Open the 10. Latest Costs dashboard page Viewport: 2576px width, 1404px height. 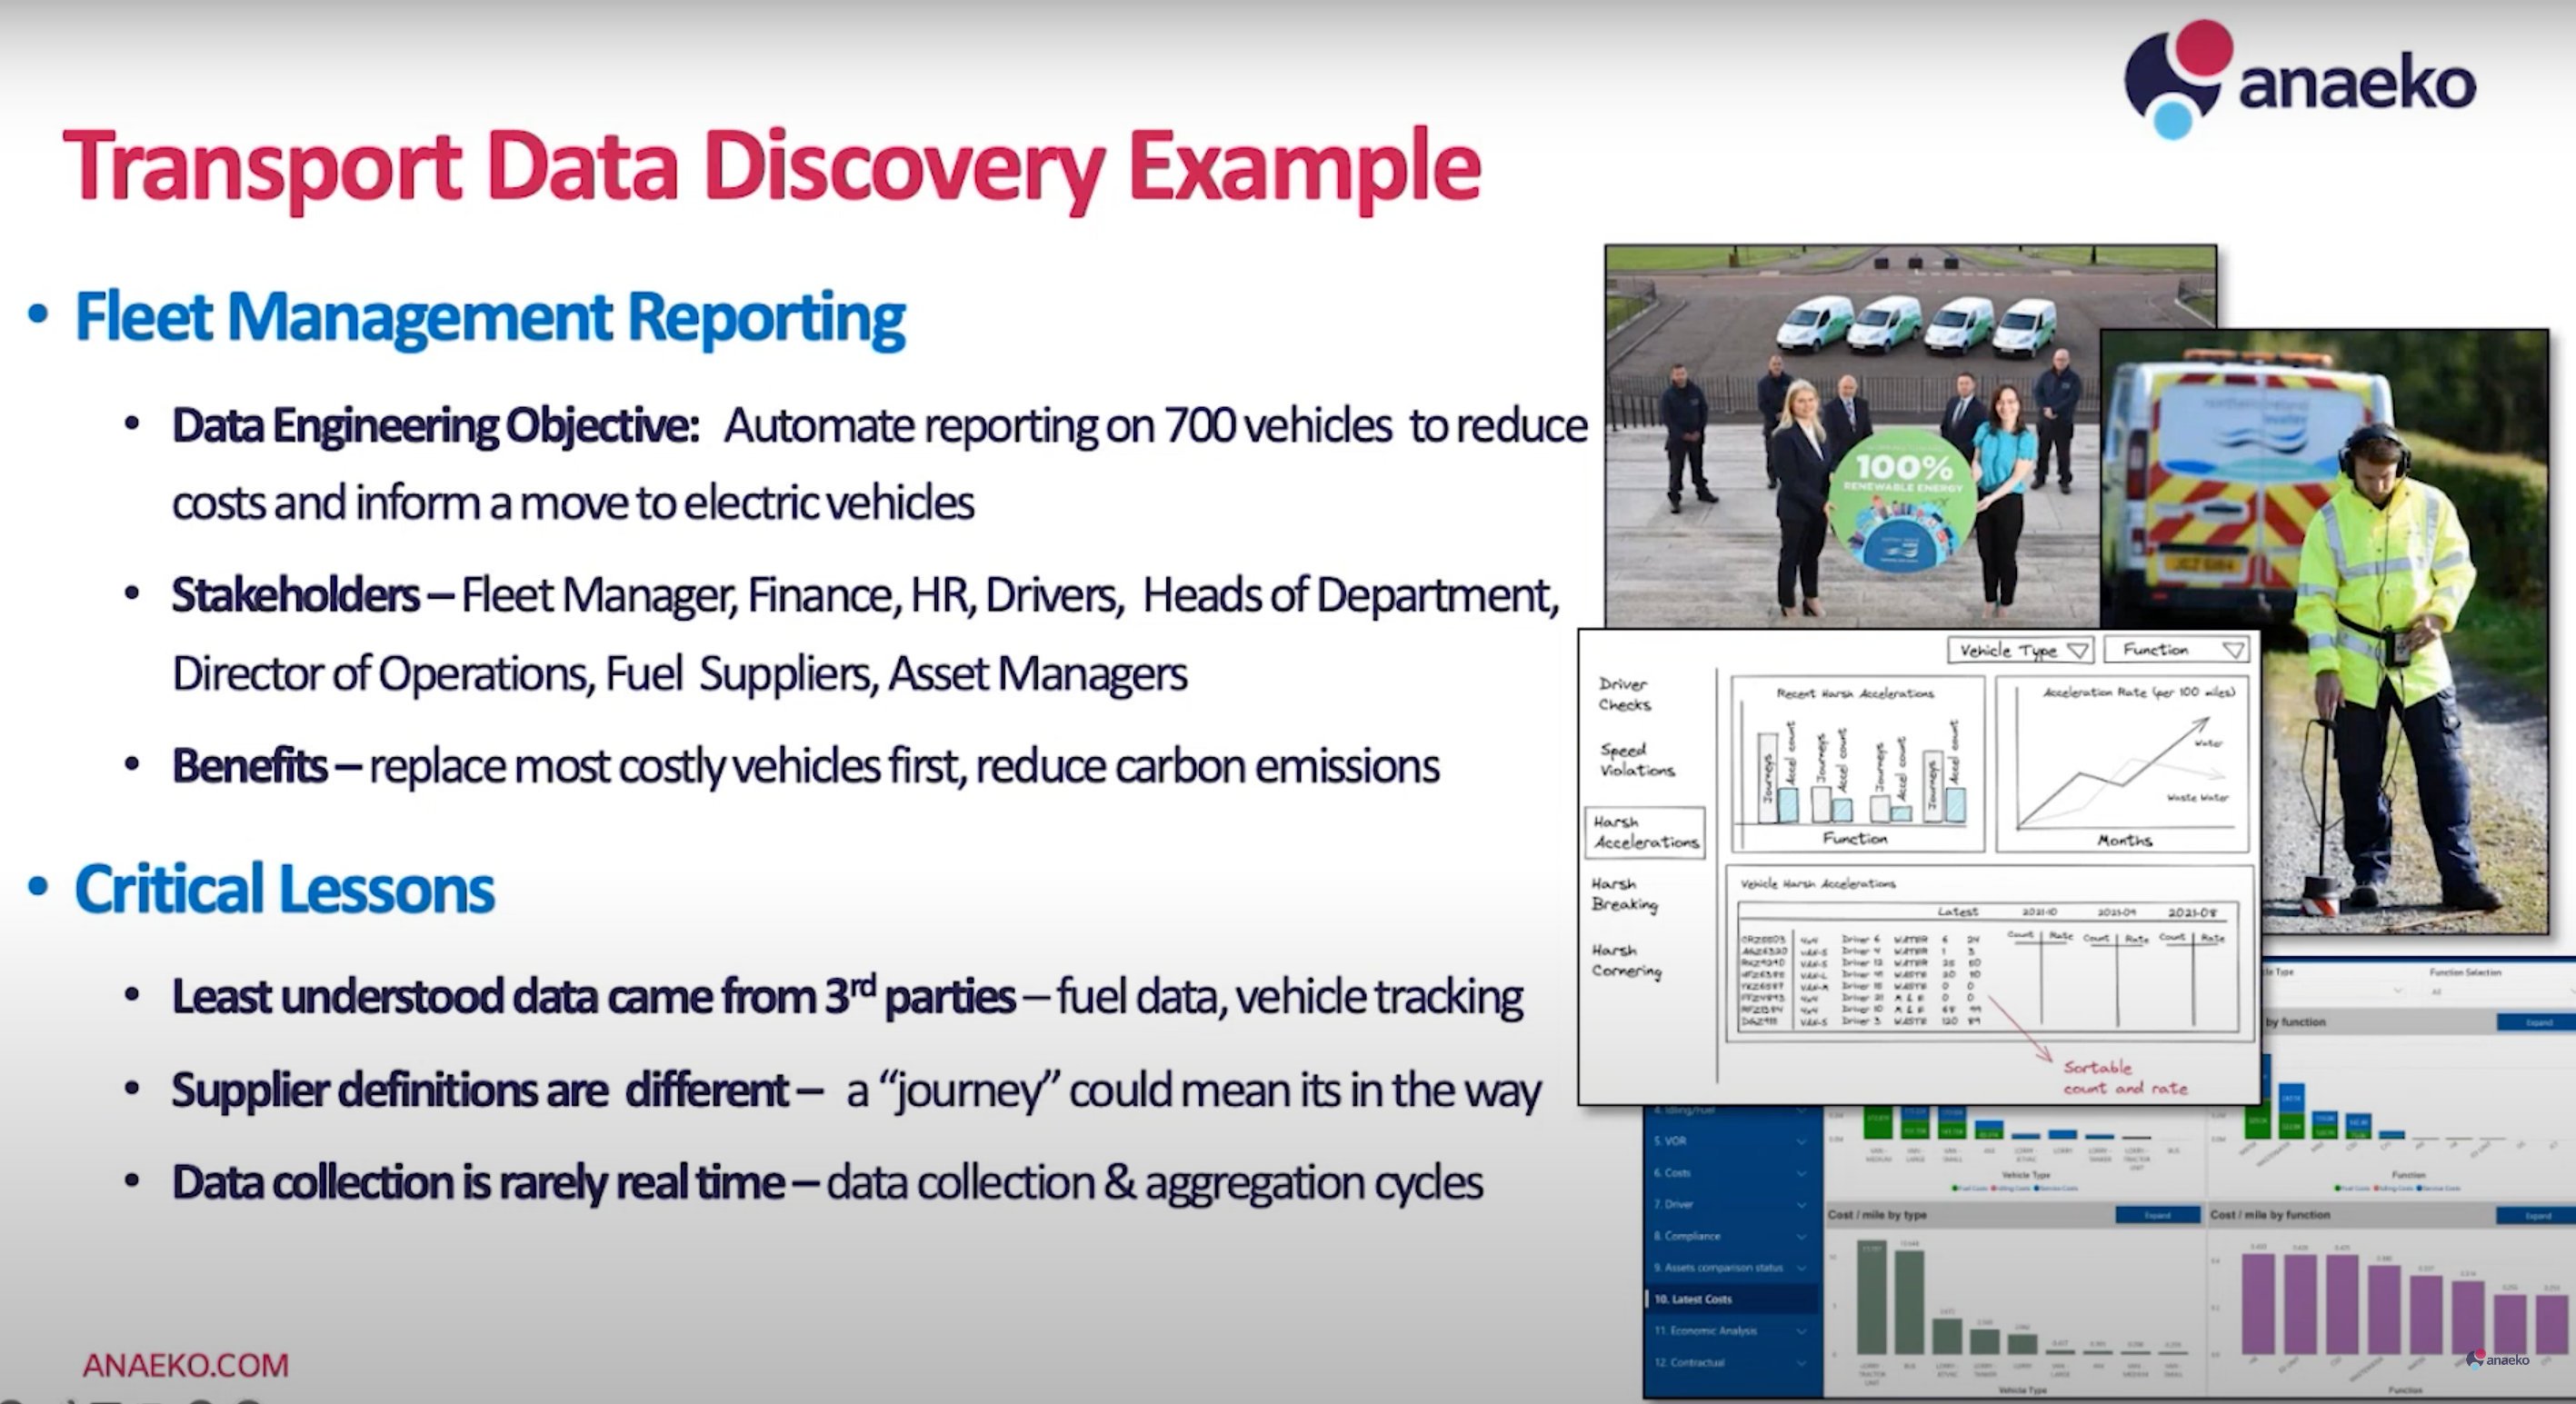[1730, 1299]
